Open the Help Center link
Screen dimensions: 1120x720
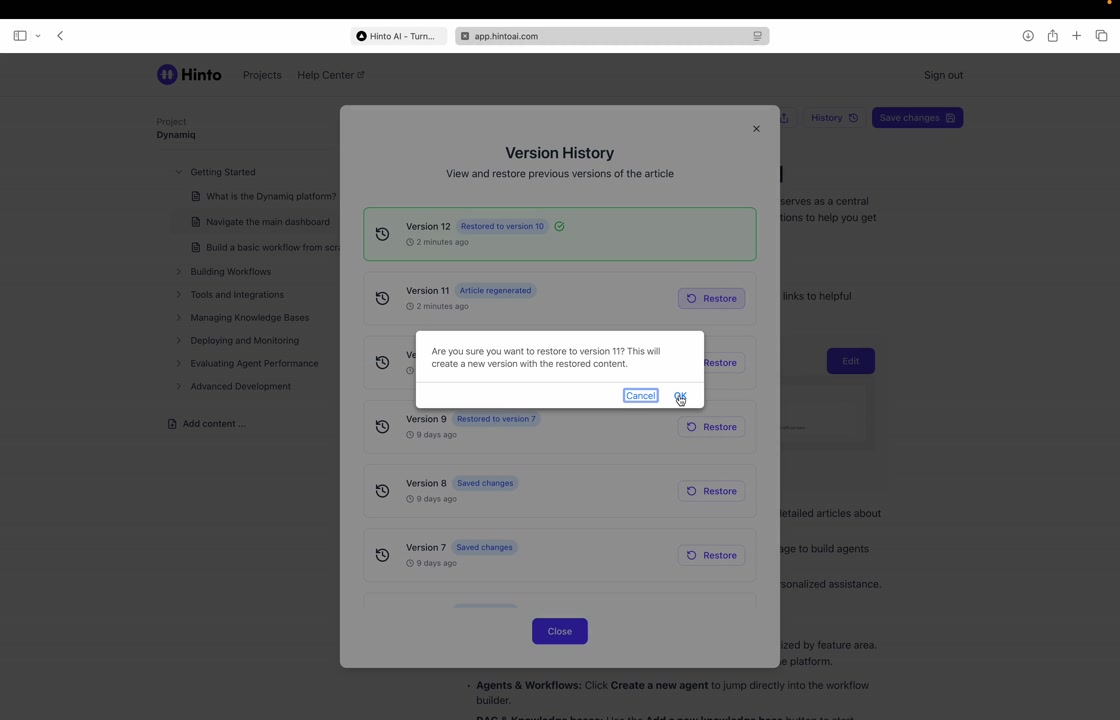(330, 75)
